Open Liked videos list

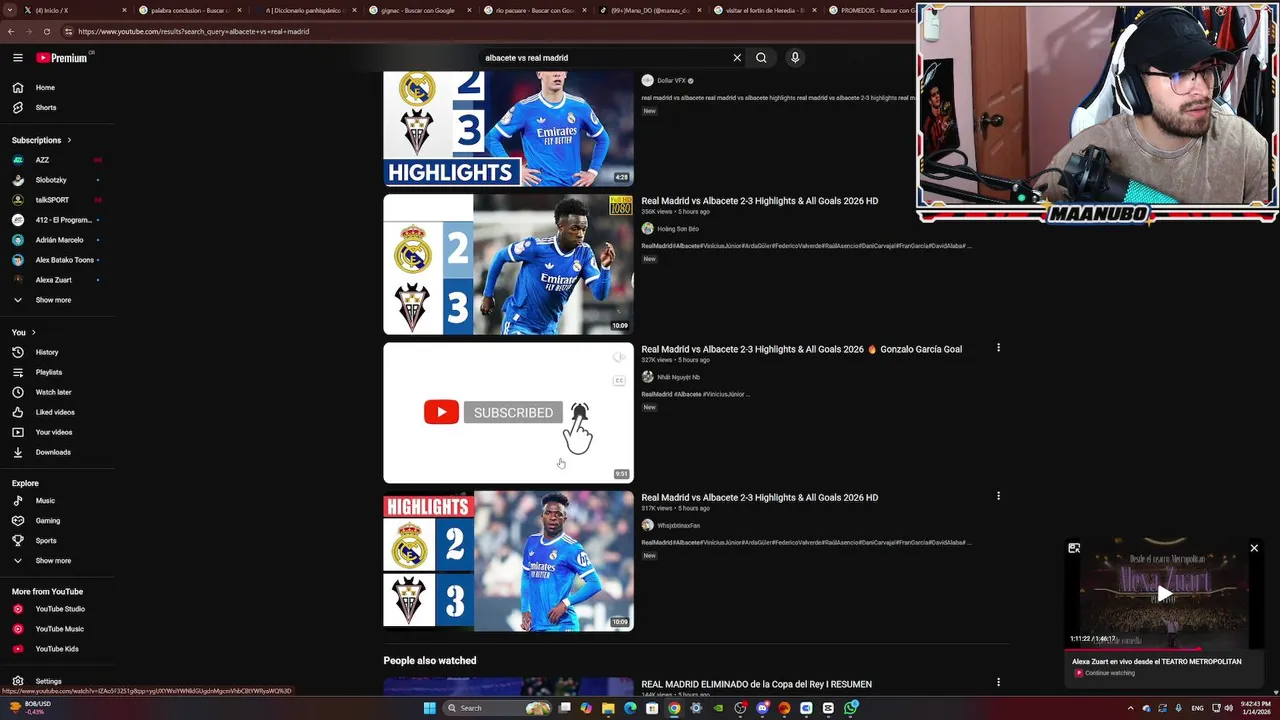point(57,412)
